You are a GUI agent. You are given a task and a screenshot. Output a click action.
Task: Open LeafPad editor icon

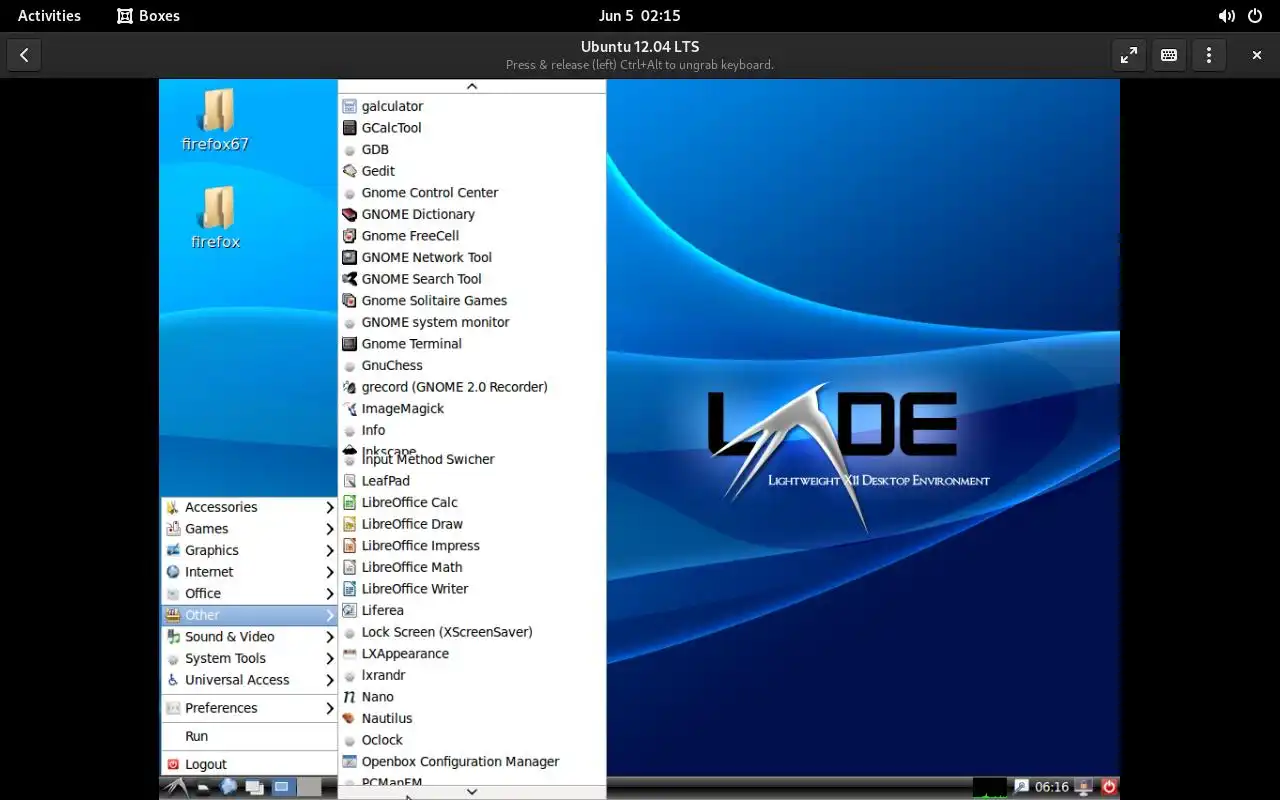point(349,481)
